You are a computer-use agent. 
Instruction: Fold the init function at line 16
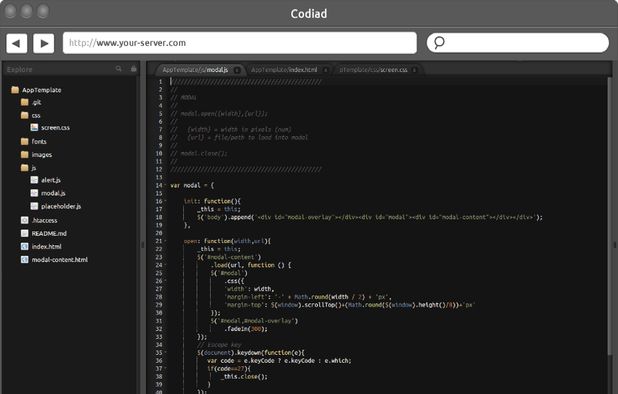[166, 201]
